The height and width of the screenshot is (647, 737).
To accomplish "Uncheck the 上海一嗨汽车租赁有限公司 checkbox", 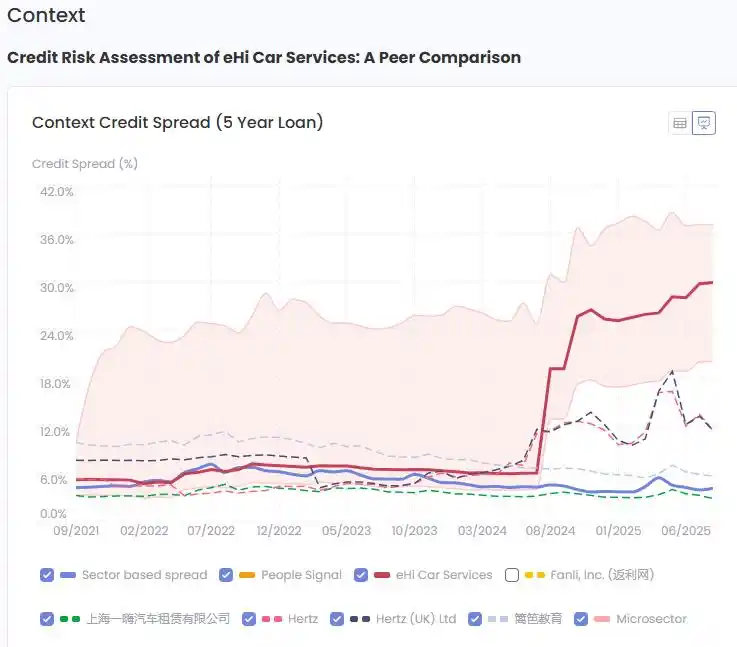I will (x=47, y=619).
